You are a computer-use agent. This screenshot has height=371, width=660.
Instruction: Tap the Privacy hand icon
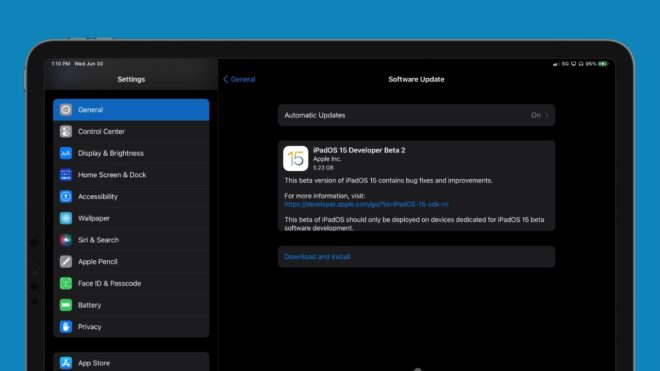click(66, 327)
